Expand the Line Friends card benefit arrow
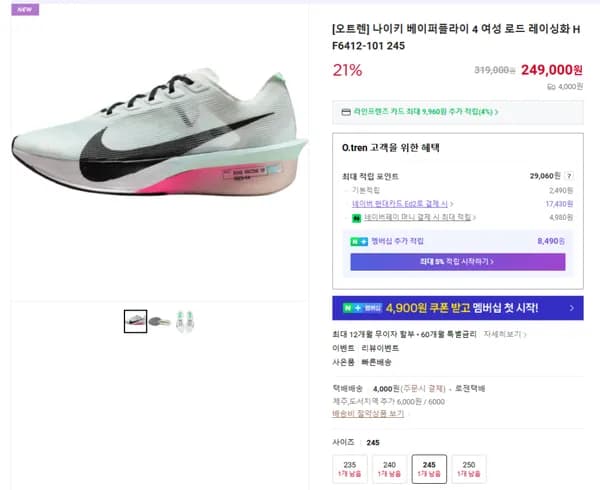Screen dimensions: 600x490 (x=496, y=113)
